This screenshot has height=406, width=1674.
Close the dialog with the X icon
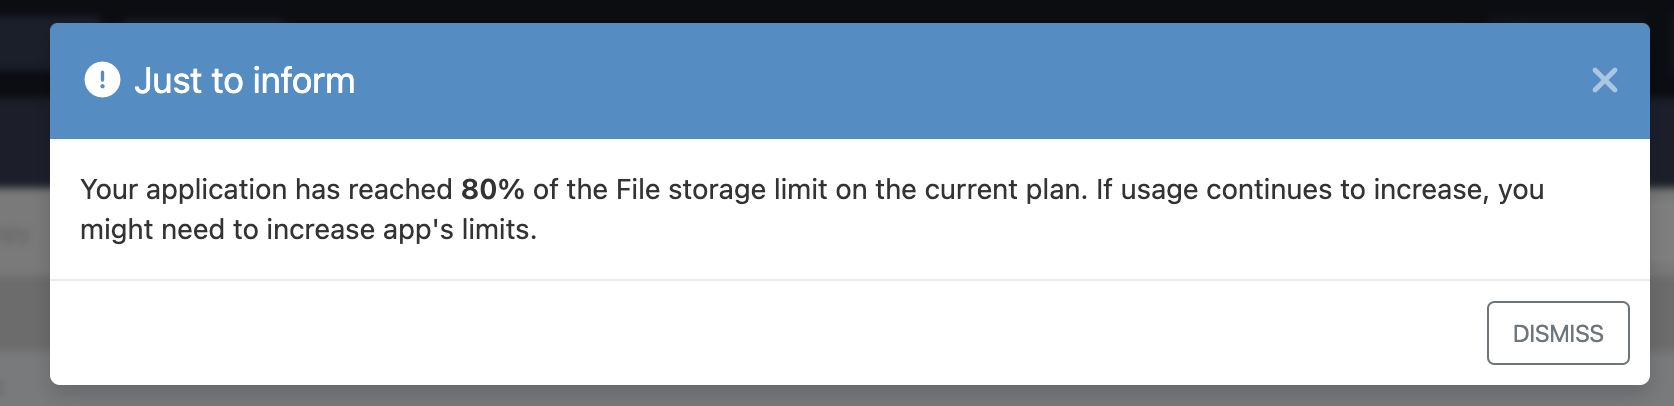pyautogui.click(x=1604, y=80)
